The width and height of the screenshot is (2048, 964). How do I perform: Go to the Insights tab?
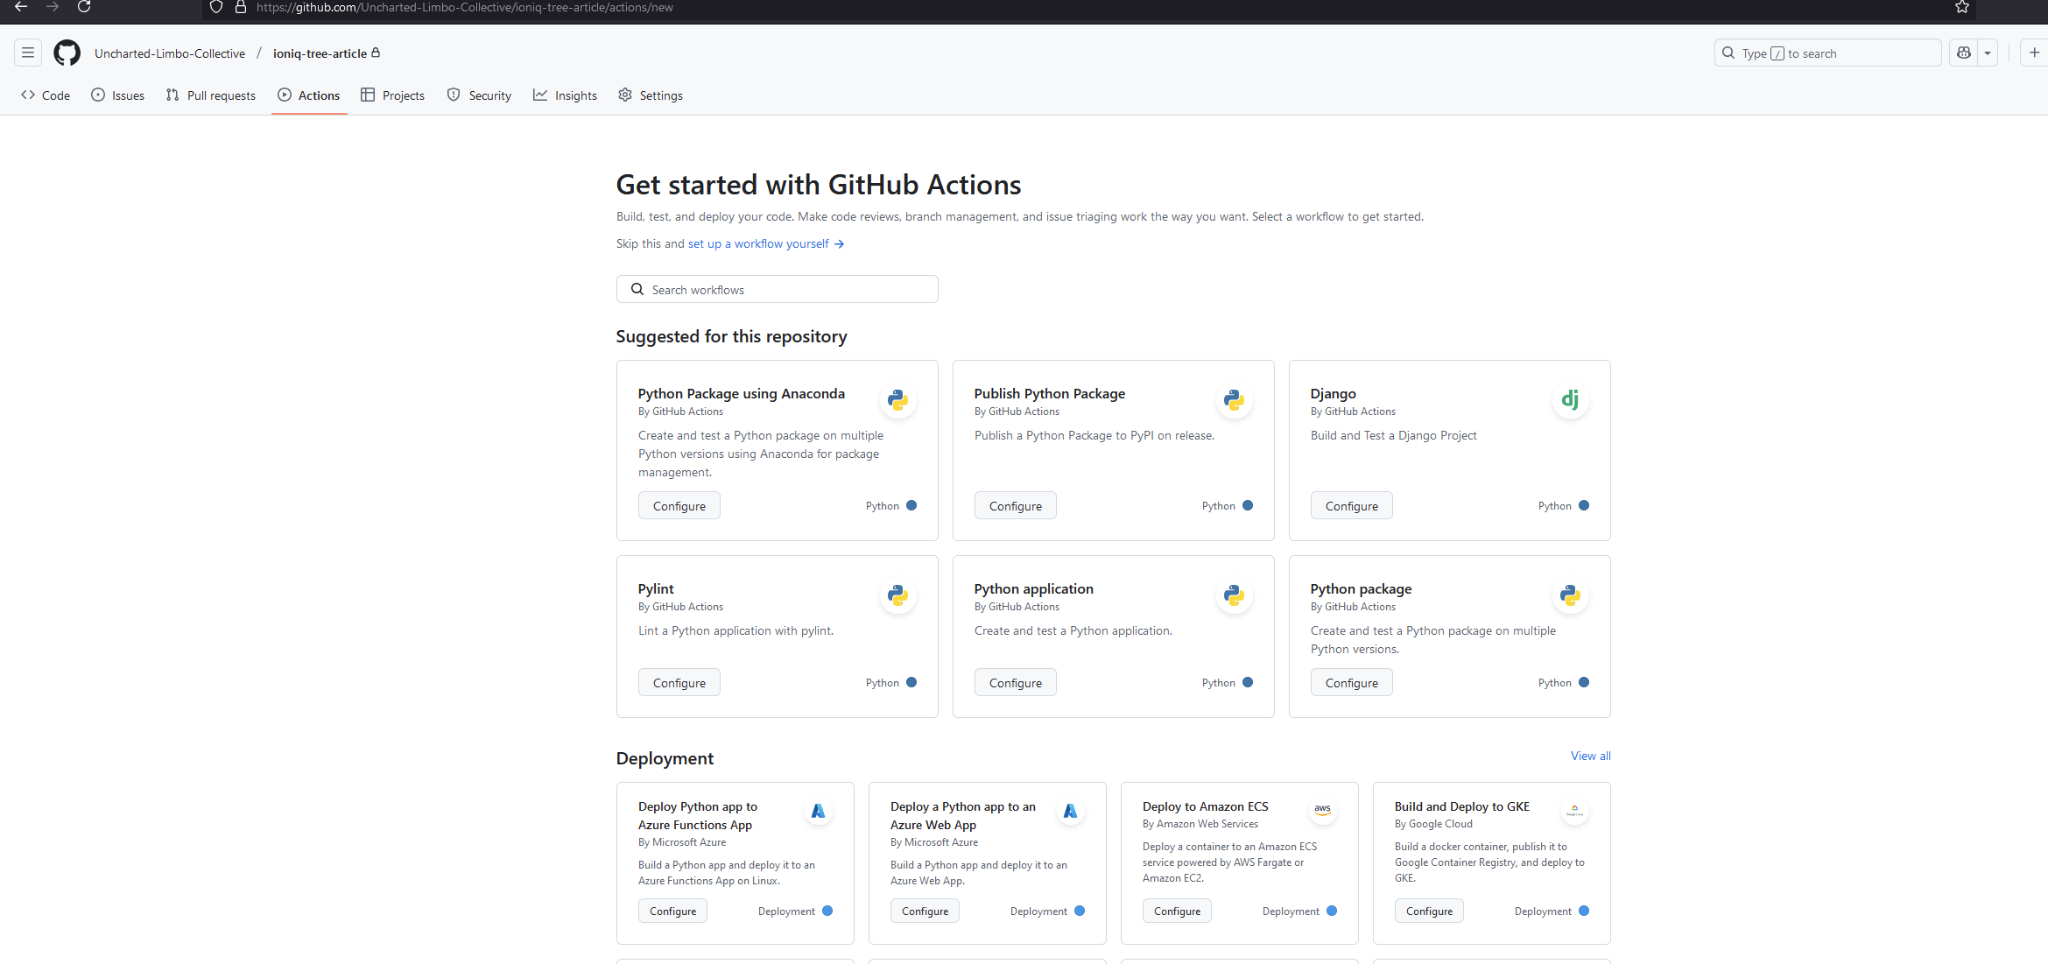565,95
